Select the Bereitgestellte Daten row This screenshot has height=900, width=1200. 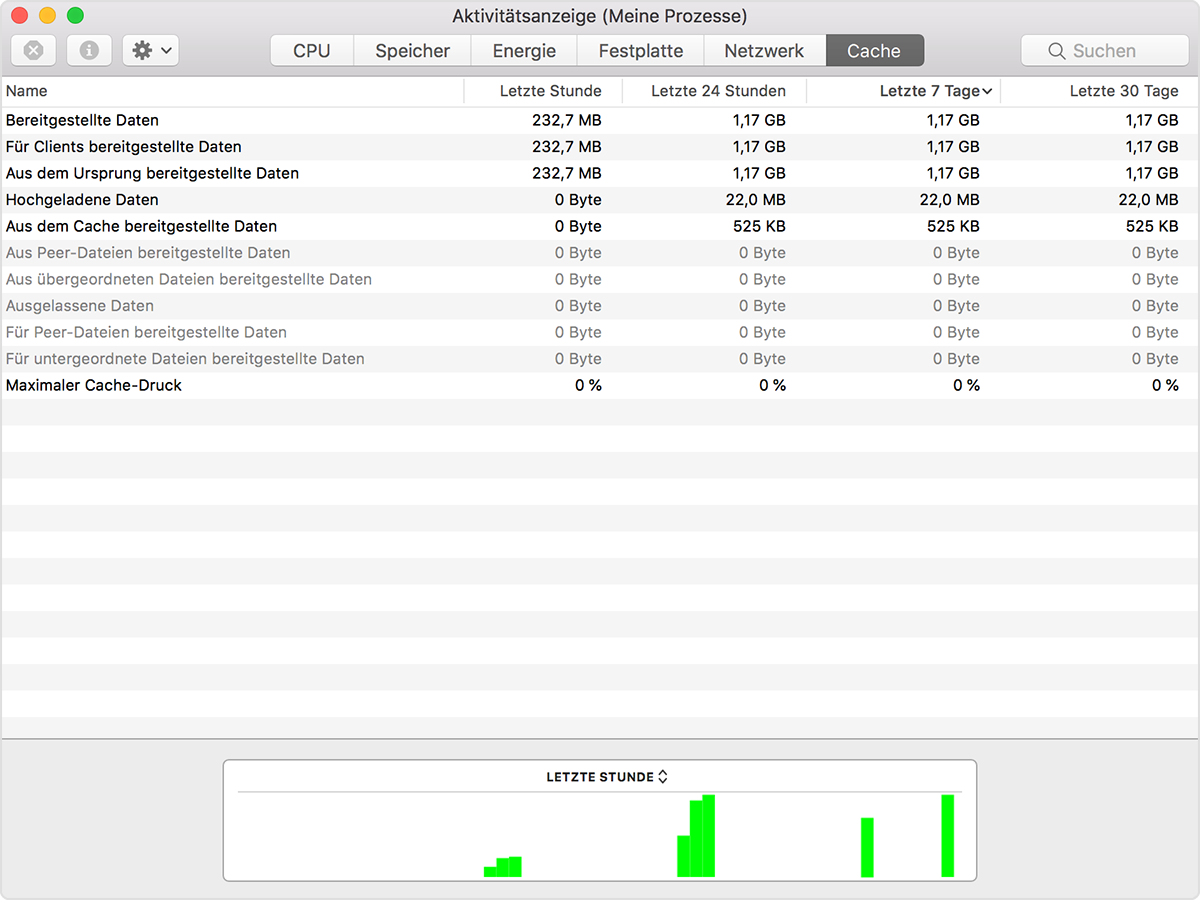pos(82,120)
